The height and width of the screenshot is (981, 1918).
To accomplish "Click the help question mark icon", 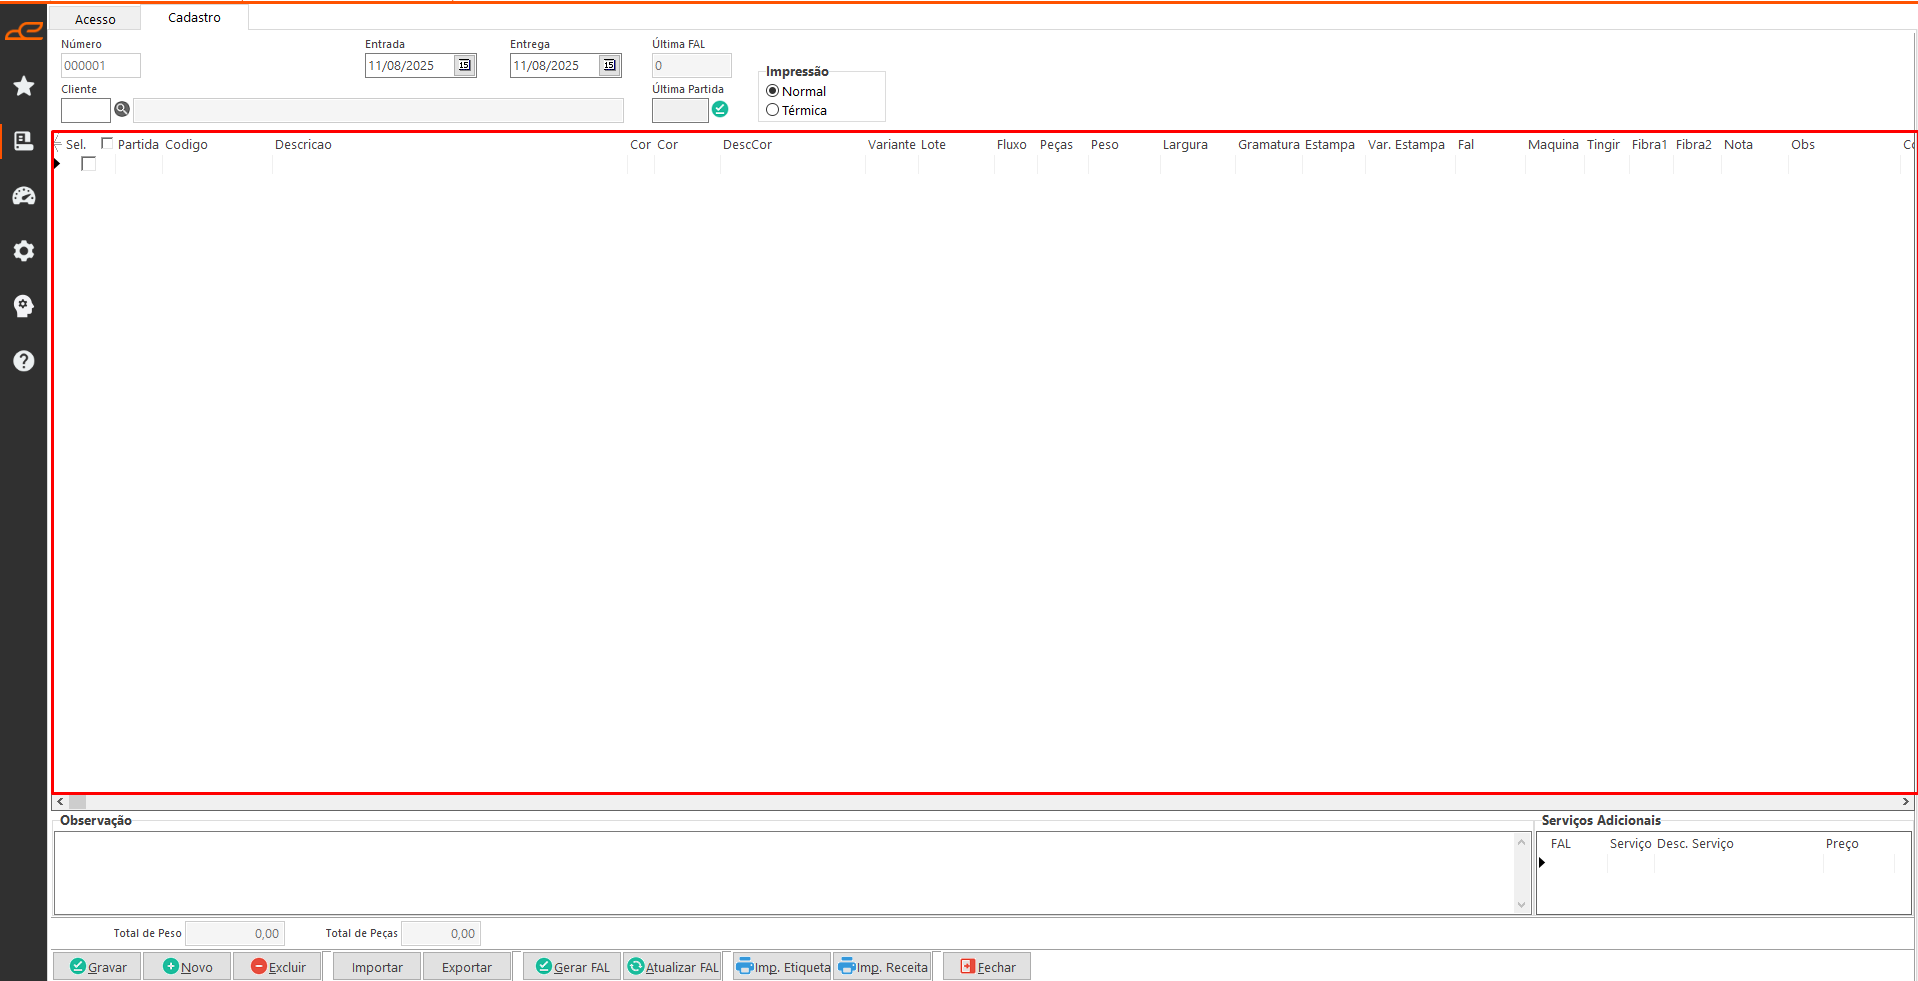I will click(24, 361).
